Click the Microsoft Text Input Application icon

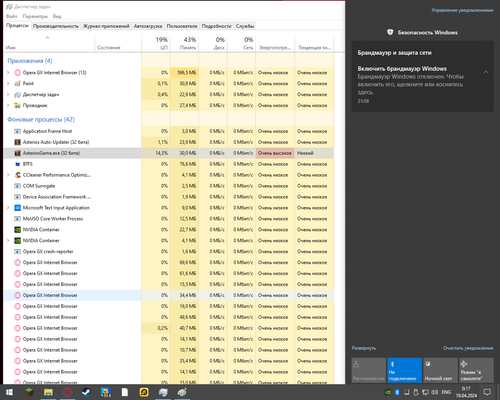[18, 208]
